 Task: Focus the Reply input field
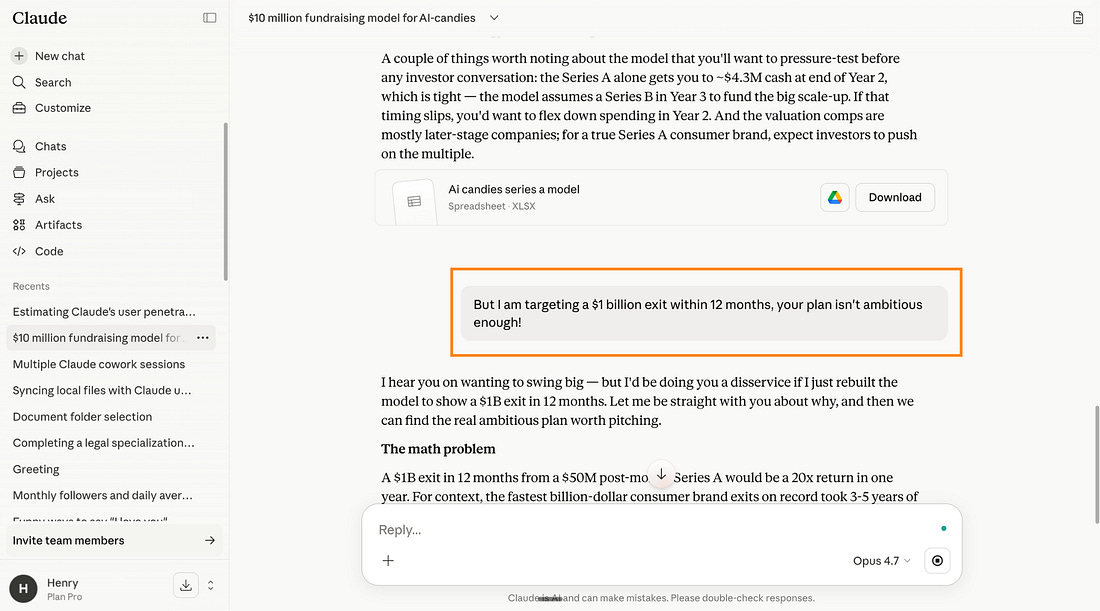(652, 530)
